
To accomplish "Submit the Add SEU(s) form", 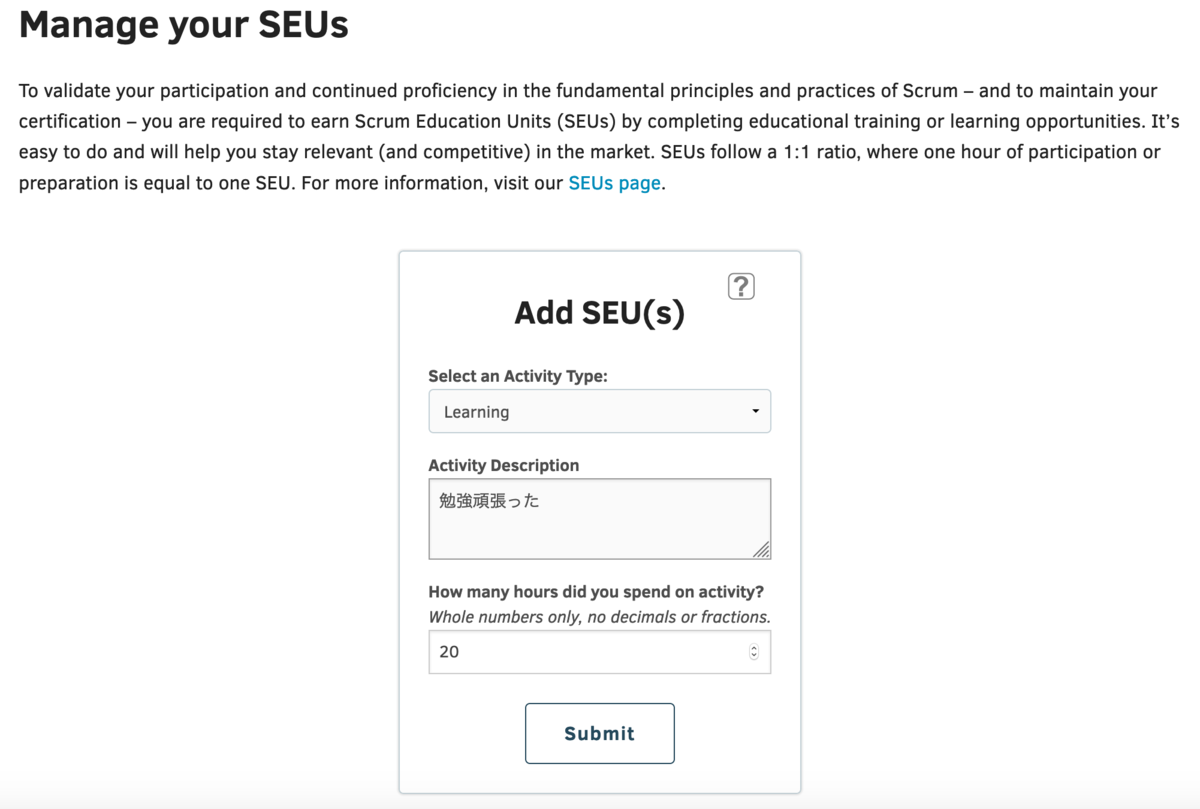I will [600, 733].
